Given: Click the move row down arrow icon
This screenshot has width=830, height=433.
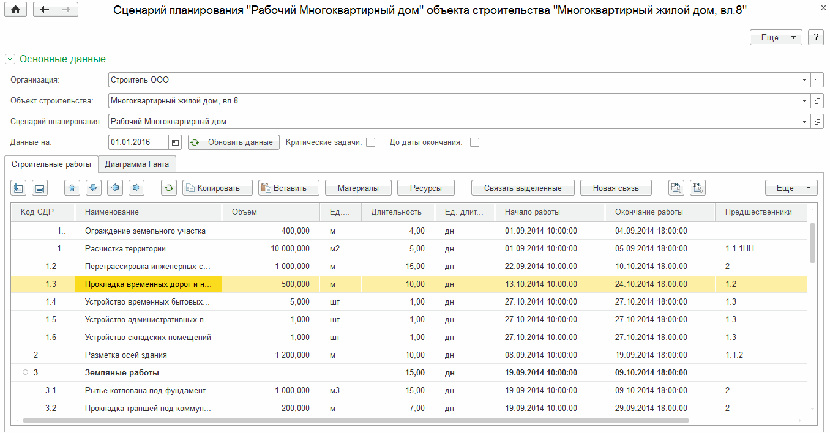Looking at the screenshot, I should (92, 187).
